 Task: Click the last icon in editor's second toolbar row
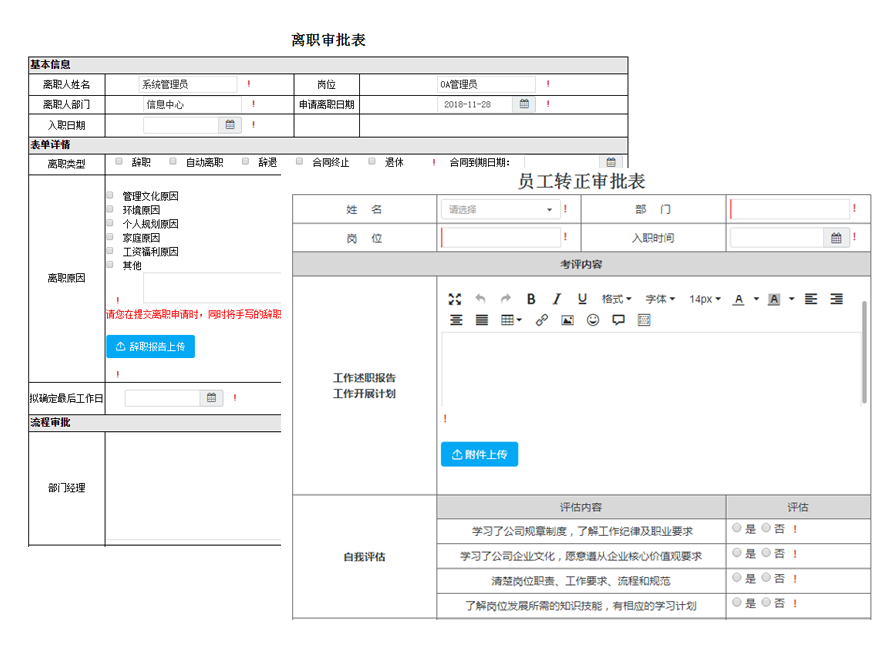tap(644, 320)
